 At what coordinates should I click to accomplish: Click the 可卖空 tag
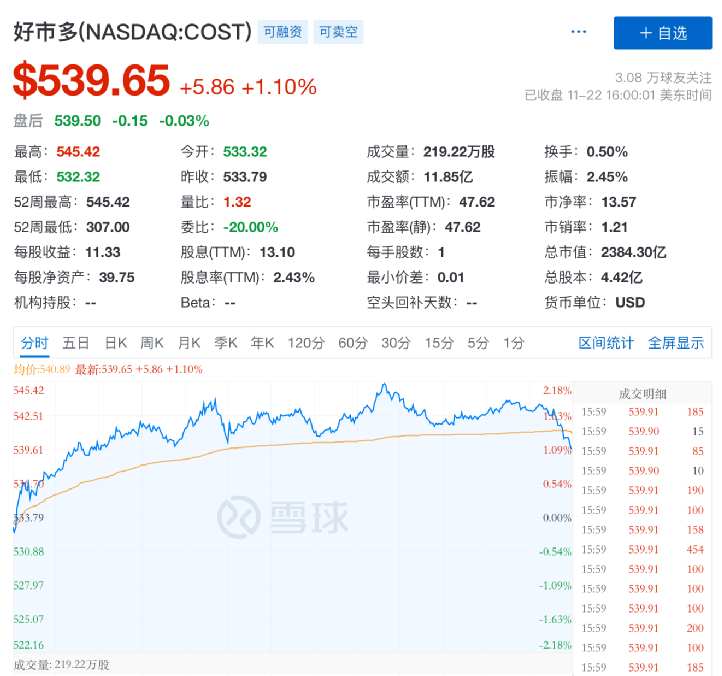(338, 32)
